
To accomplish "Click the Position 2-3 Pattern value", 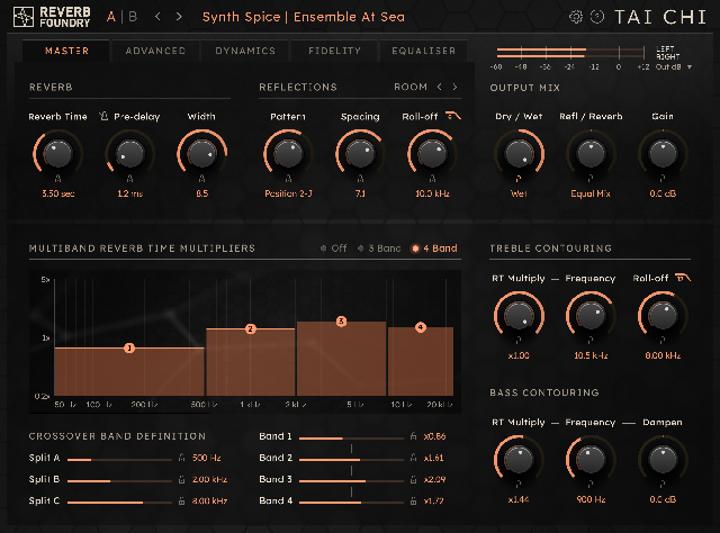I will click(288, 194).
